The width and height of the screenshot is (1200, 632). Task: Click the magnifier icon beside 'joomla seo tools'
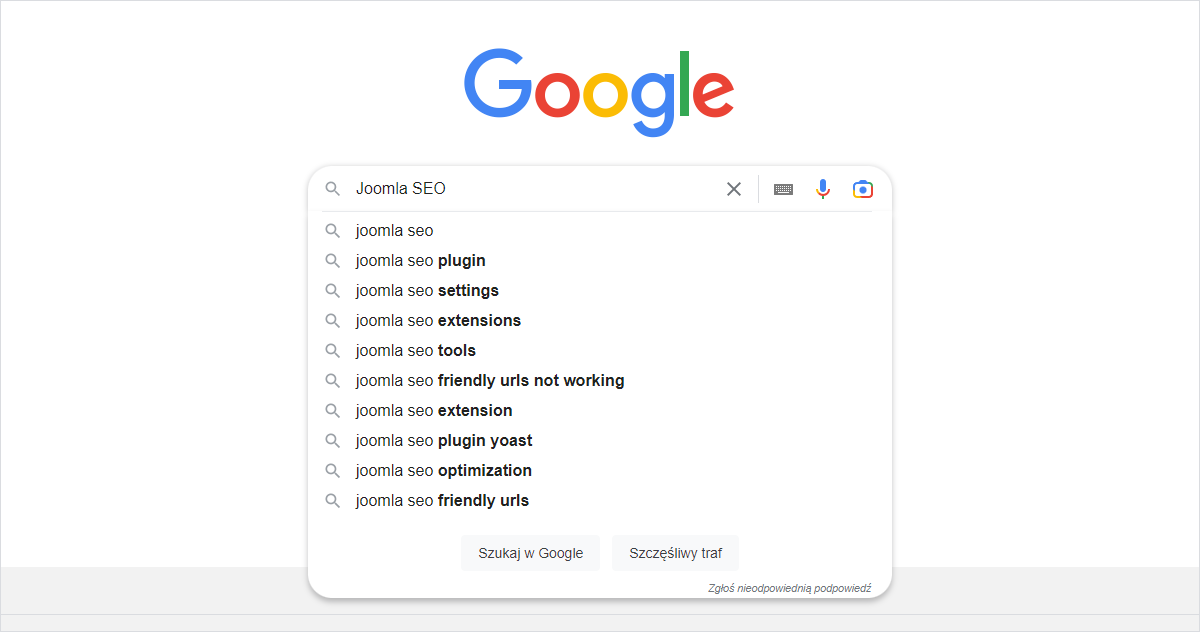pyautogui.click(x=332, y=350)
